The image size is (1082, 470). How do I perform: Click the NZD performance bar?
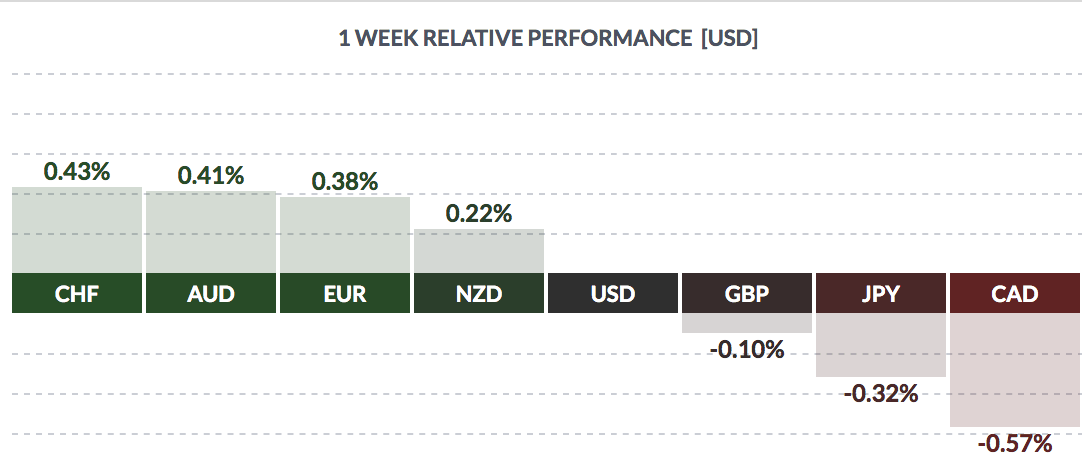pyautogui.click(x=479, y=250)
